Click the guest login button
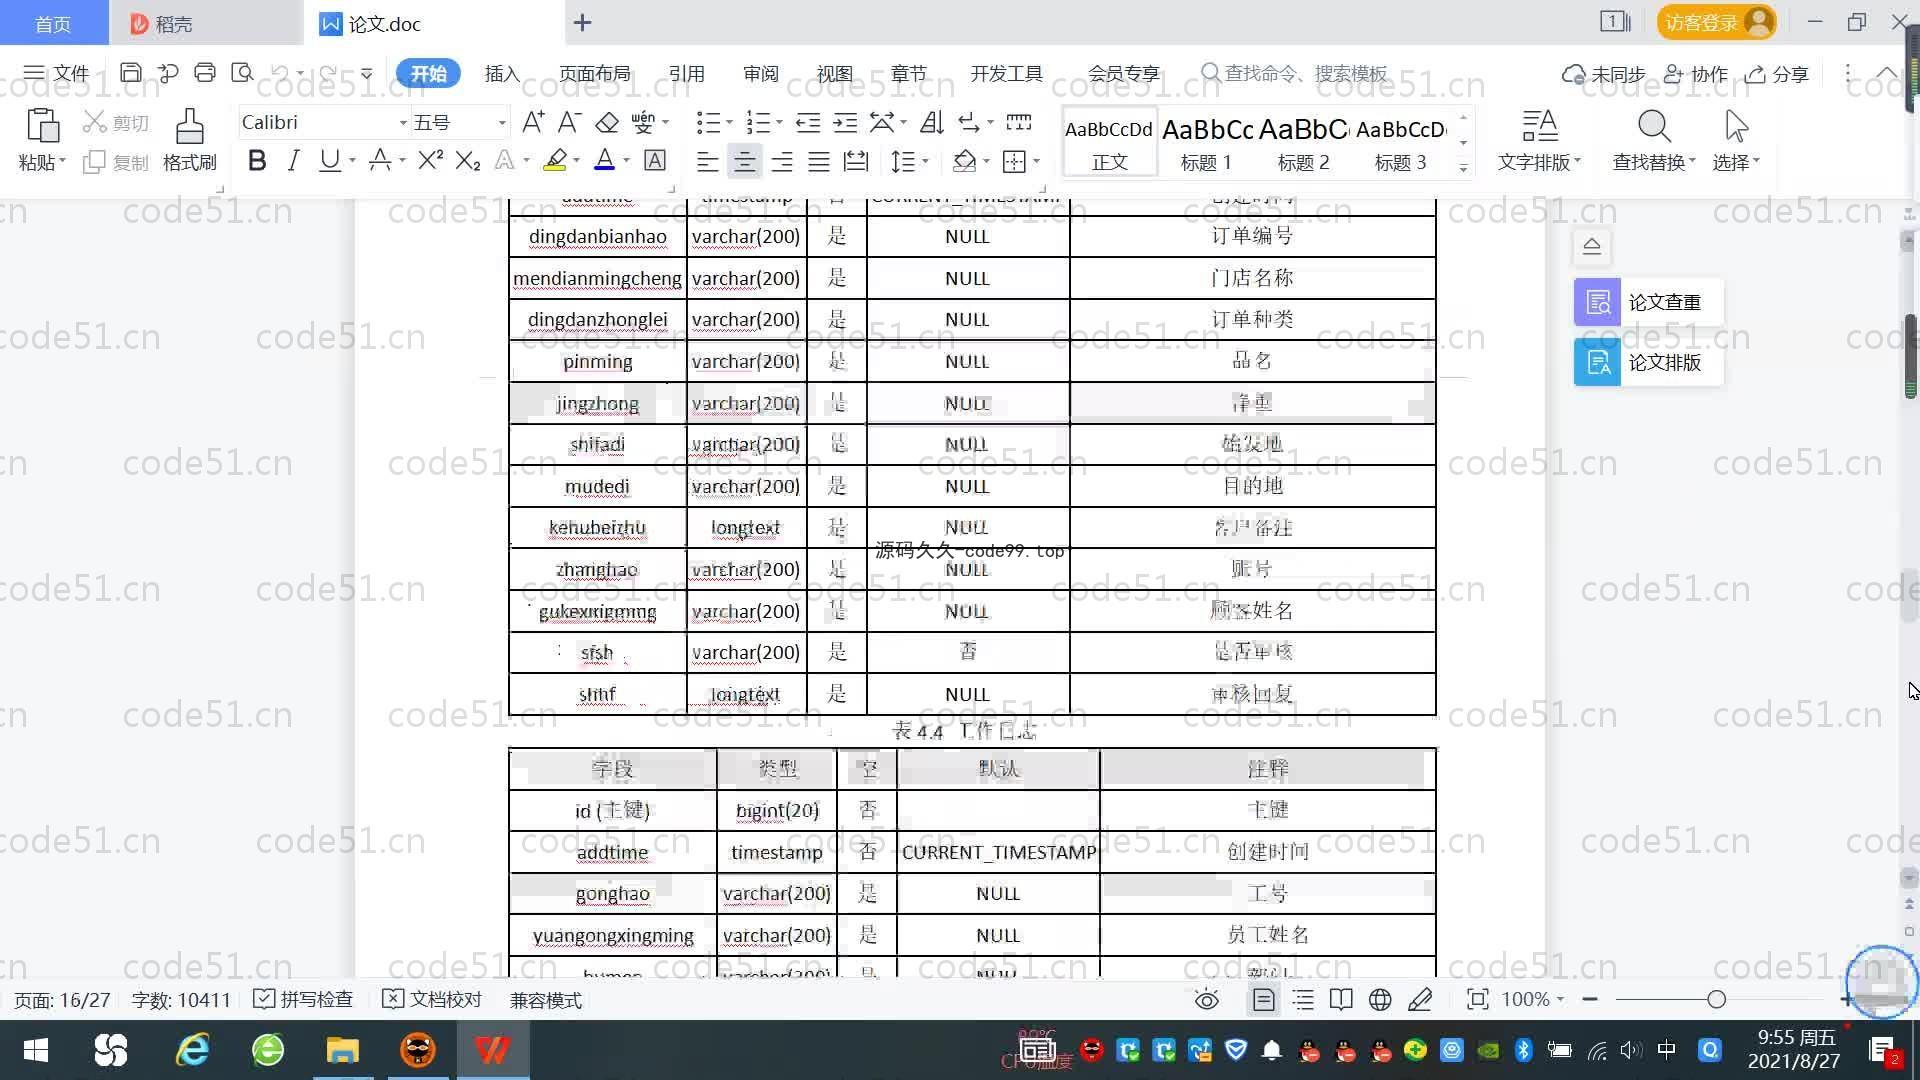Image resolution: width=1920 pixels, height=1080 pixels. [1716, 22]
